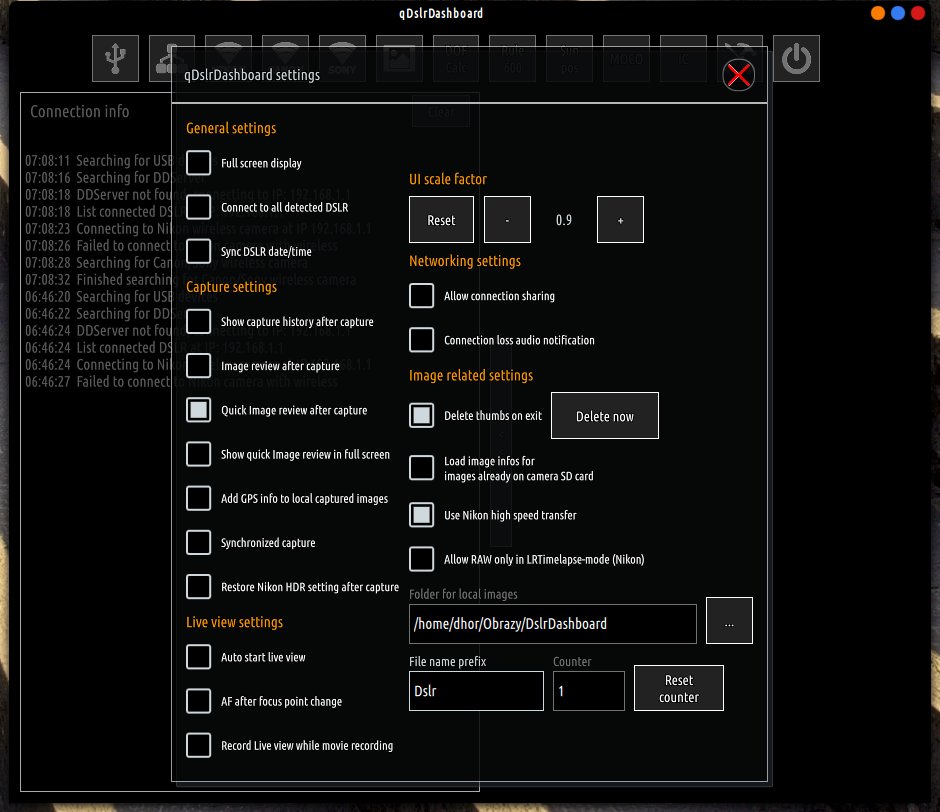
Task: Enable Load image infos for SD card images
Action: (x=421, y=468)
